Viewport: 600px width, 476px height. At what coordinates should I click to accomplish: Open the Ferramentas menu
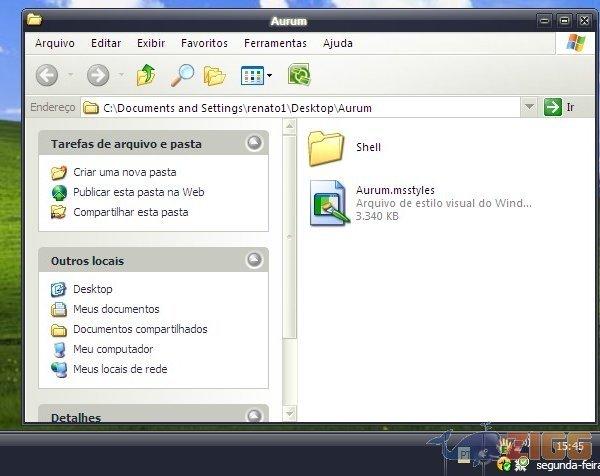click(x=276, y=43)
